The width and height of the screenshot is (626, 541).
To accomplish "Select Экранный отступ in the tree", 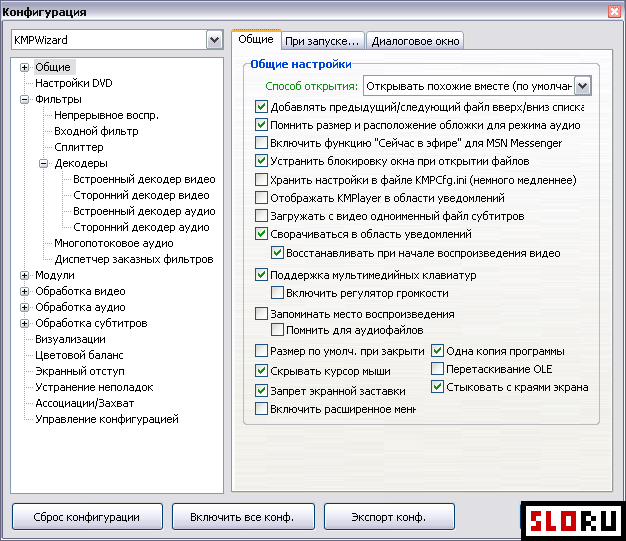I will (x=80, y=371).
